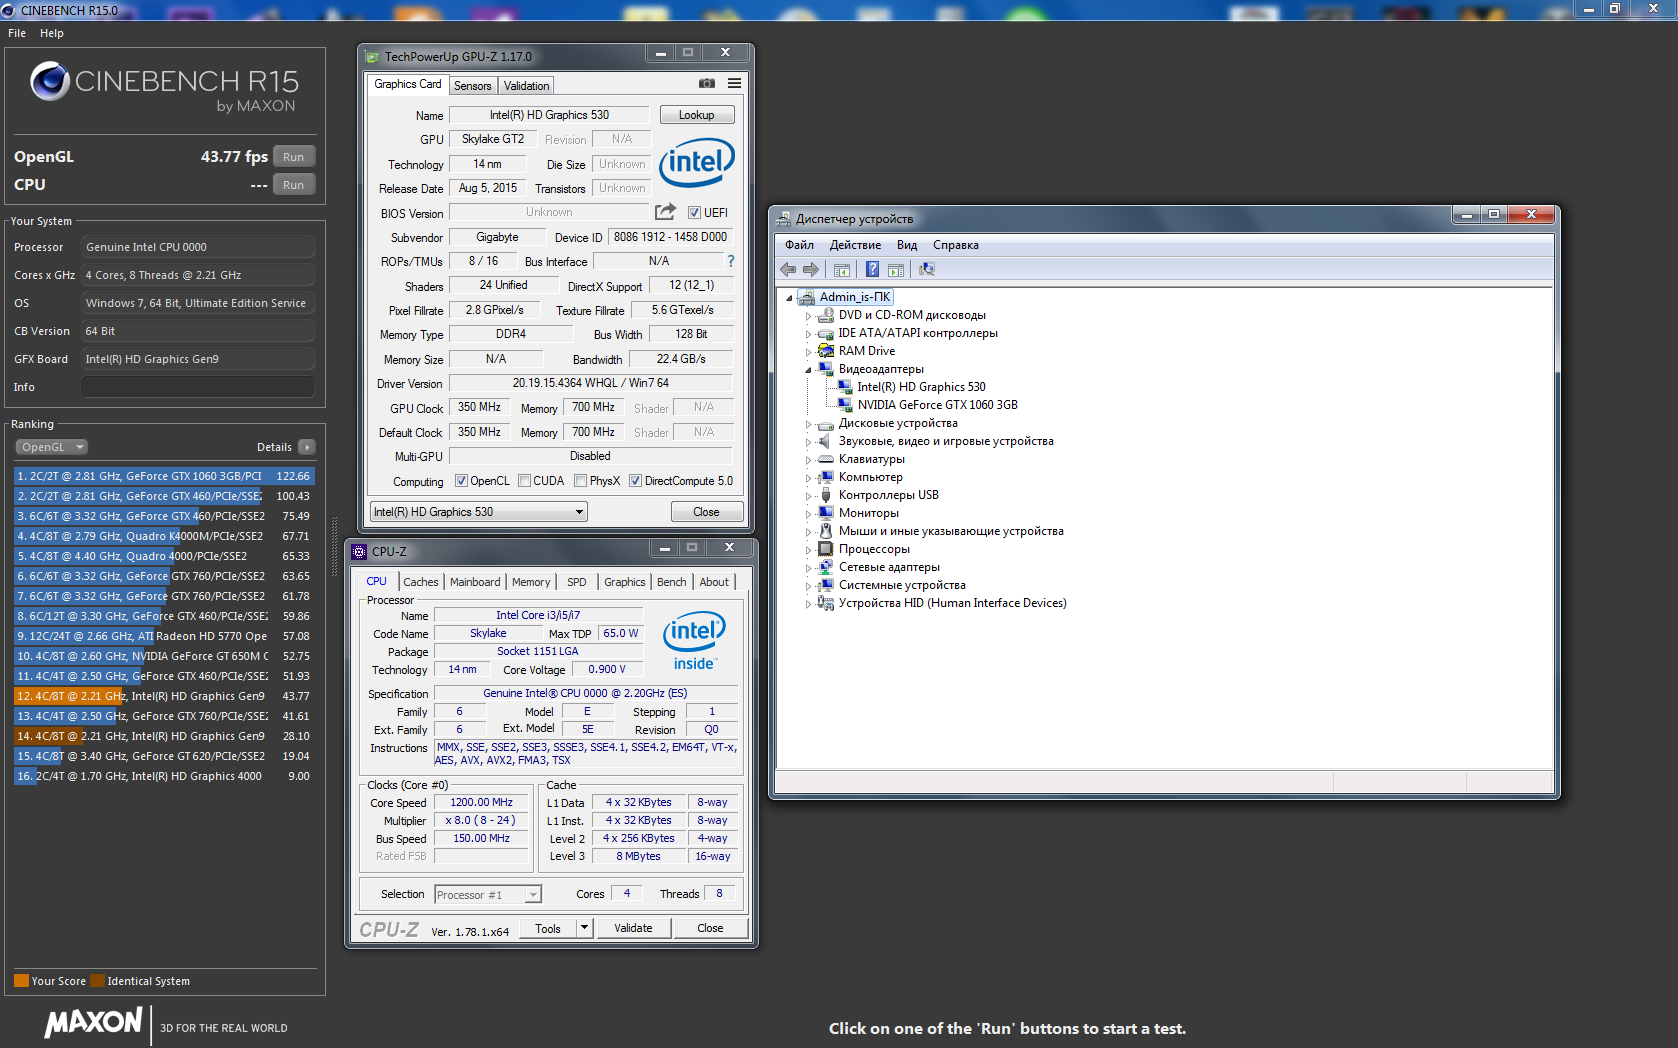
Task: Open the Справка menu in Device Manager
Action: pos(956,245)
